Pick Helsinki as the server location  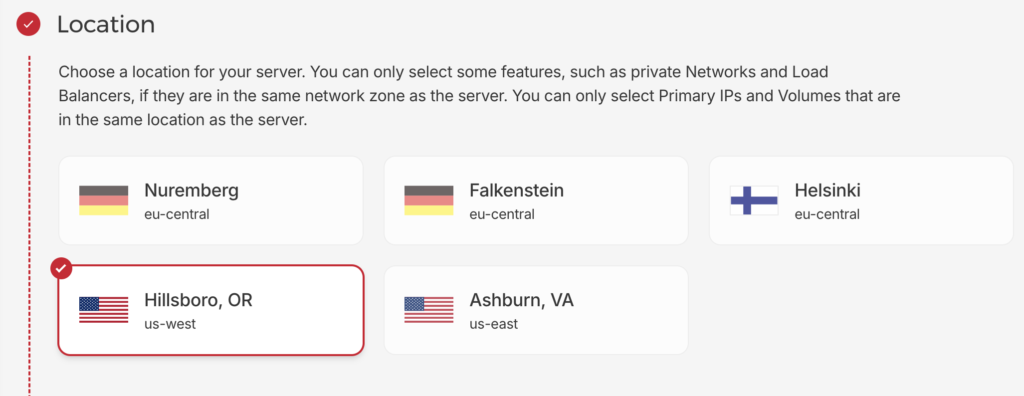click(861, 201)
